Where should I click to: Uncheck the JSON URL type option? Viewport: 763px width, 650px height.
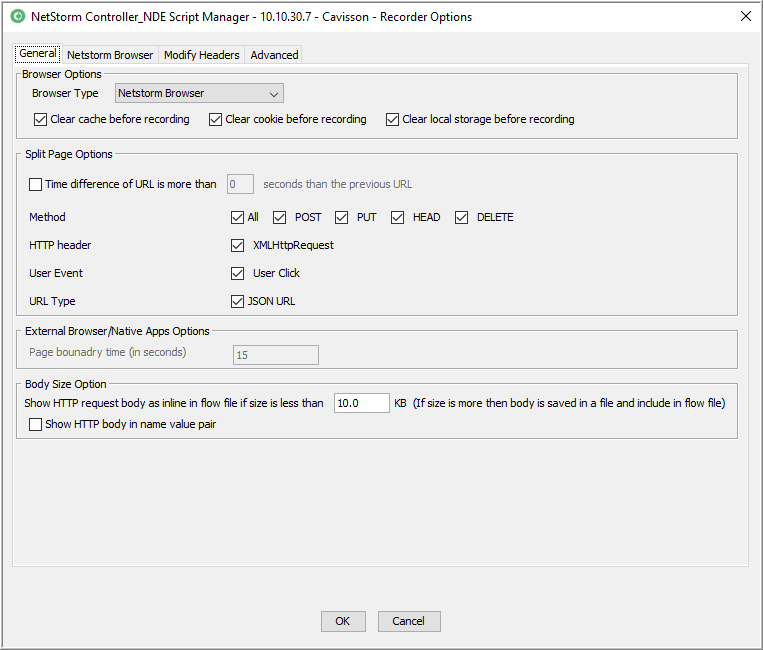237,302
